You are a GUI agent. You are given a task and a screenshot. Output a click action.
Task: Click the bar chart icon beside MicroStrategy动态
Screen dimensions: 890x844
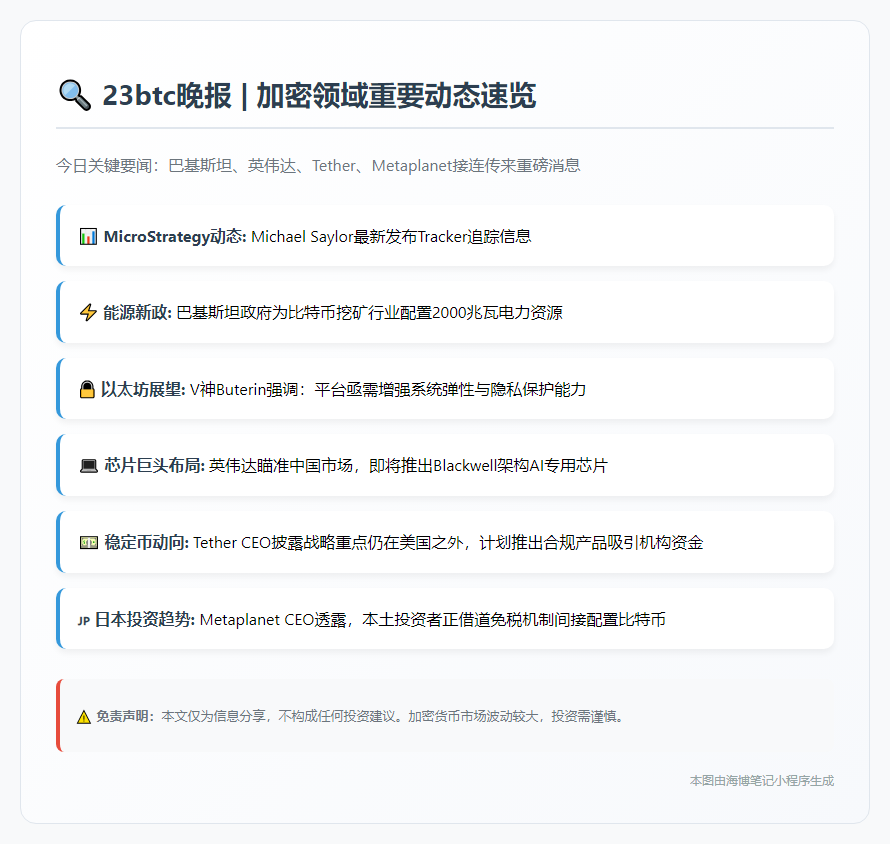(x=88, y=237)
